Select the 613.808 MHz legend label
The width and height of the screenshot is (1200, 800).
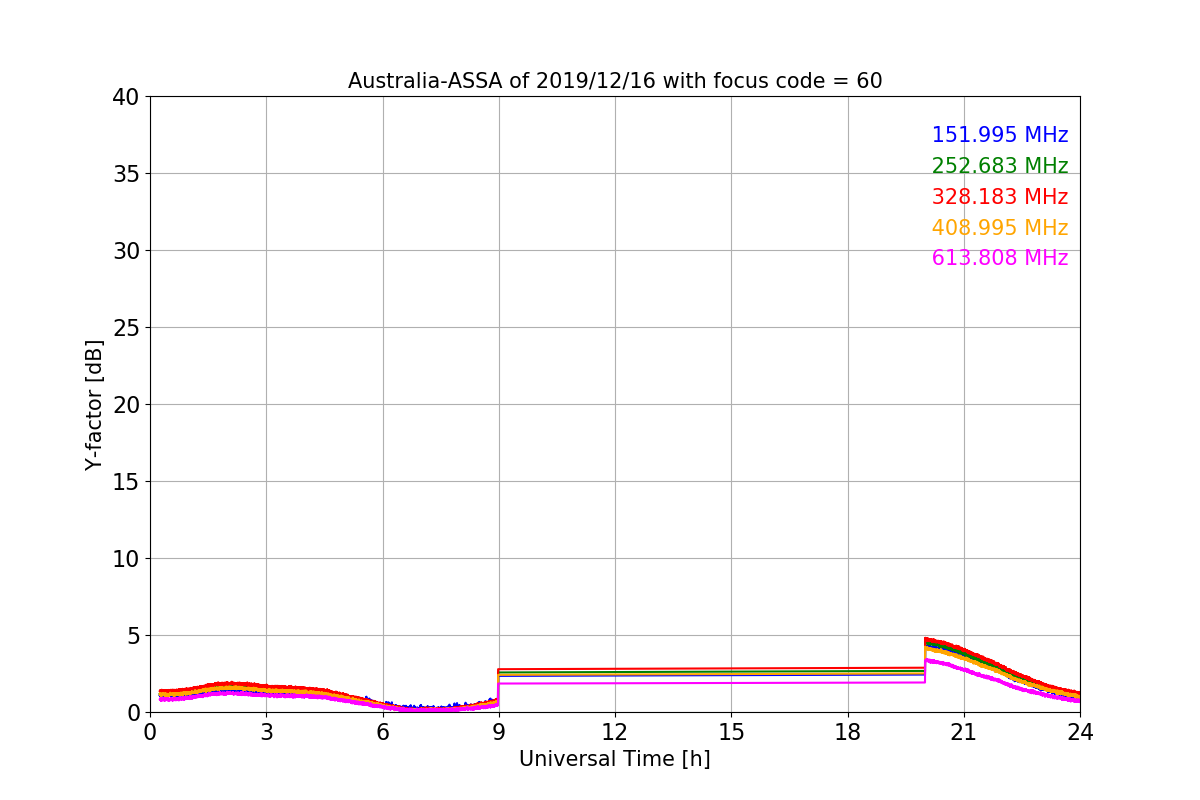[x=1000, y=258]
